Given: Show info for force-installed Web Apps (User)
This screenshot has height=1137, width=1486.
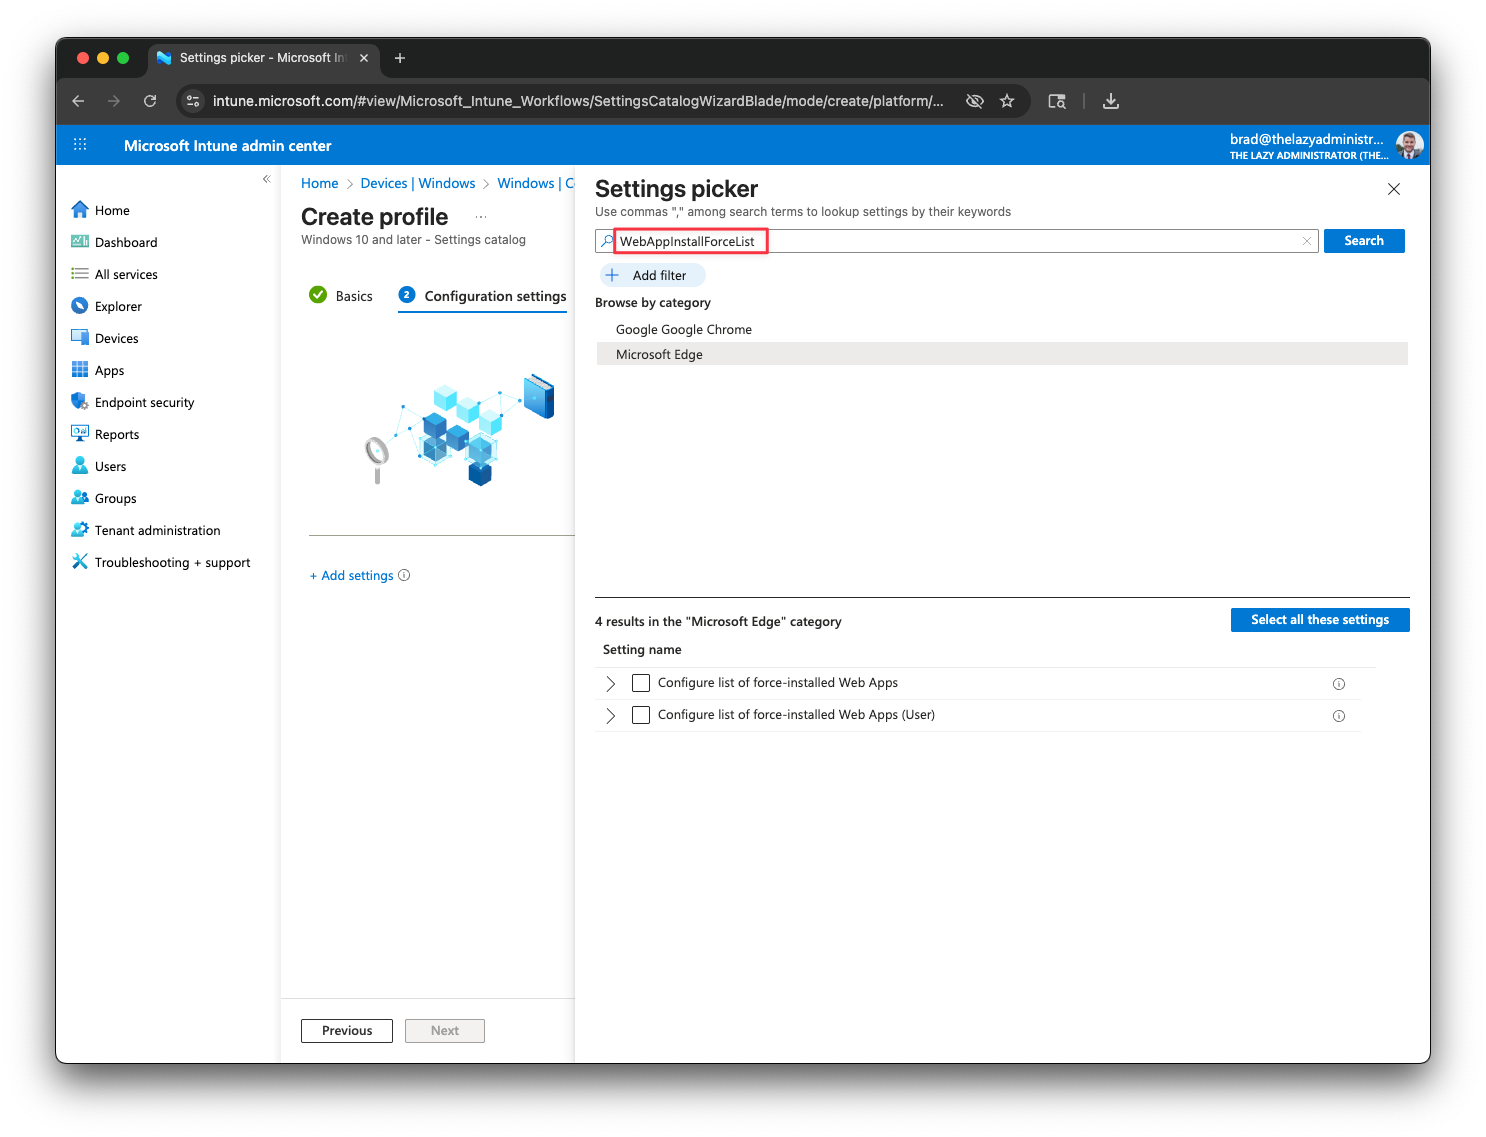Looking at the screenshot, I should 1339,716.
